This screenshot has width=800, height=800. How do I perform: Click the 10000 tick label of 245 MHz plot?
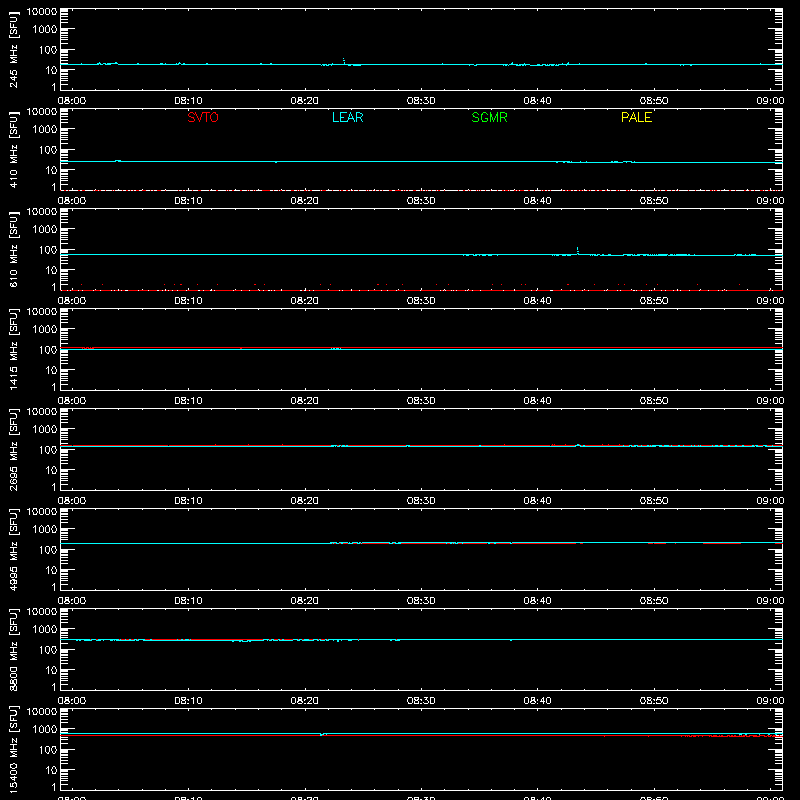click(x=42, y=12)
